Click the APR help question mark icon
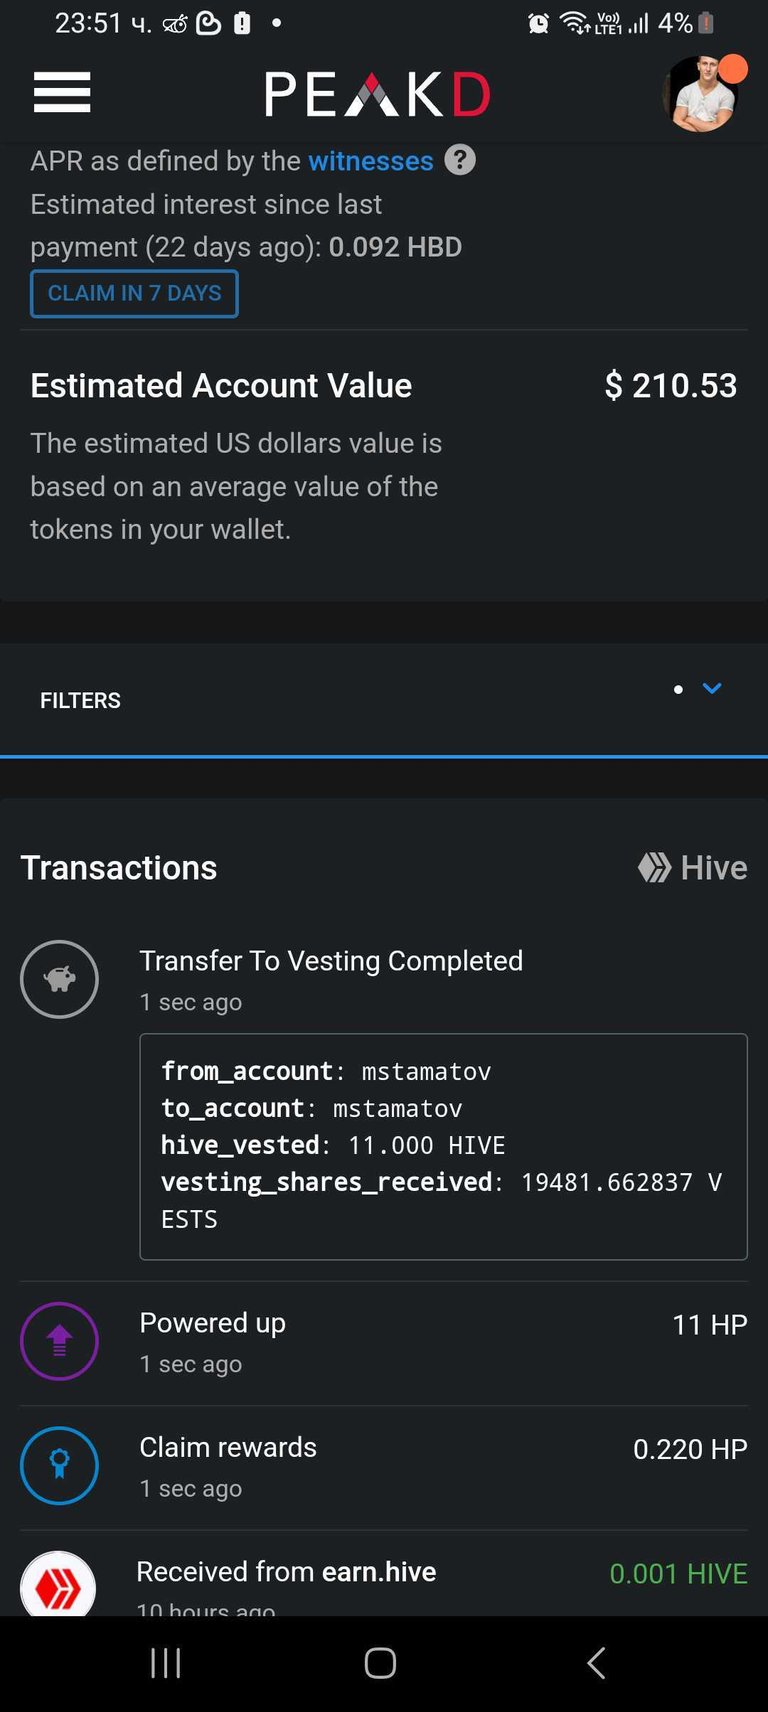The image size is (768, 1712). 460,160
